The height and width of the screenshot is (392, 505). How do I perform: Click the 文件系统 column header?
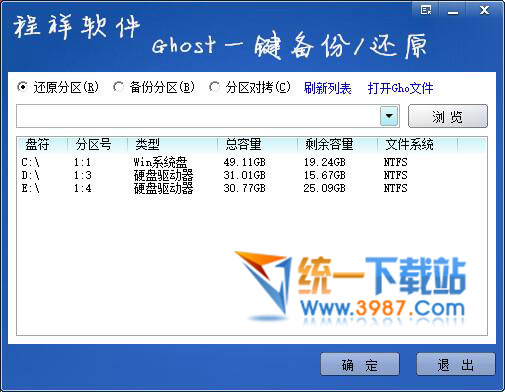click(x=417, y=145)
